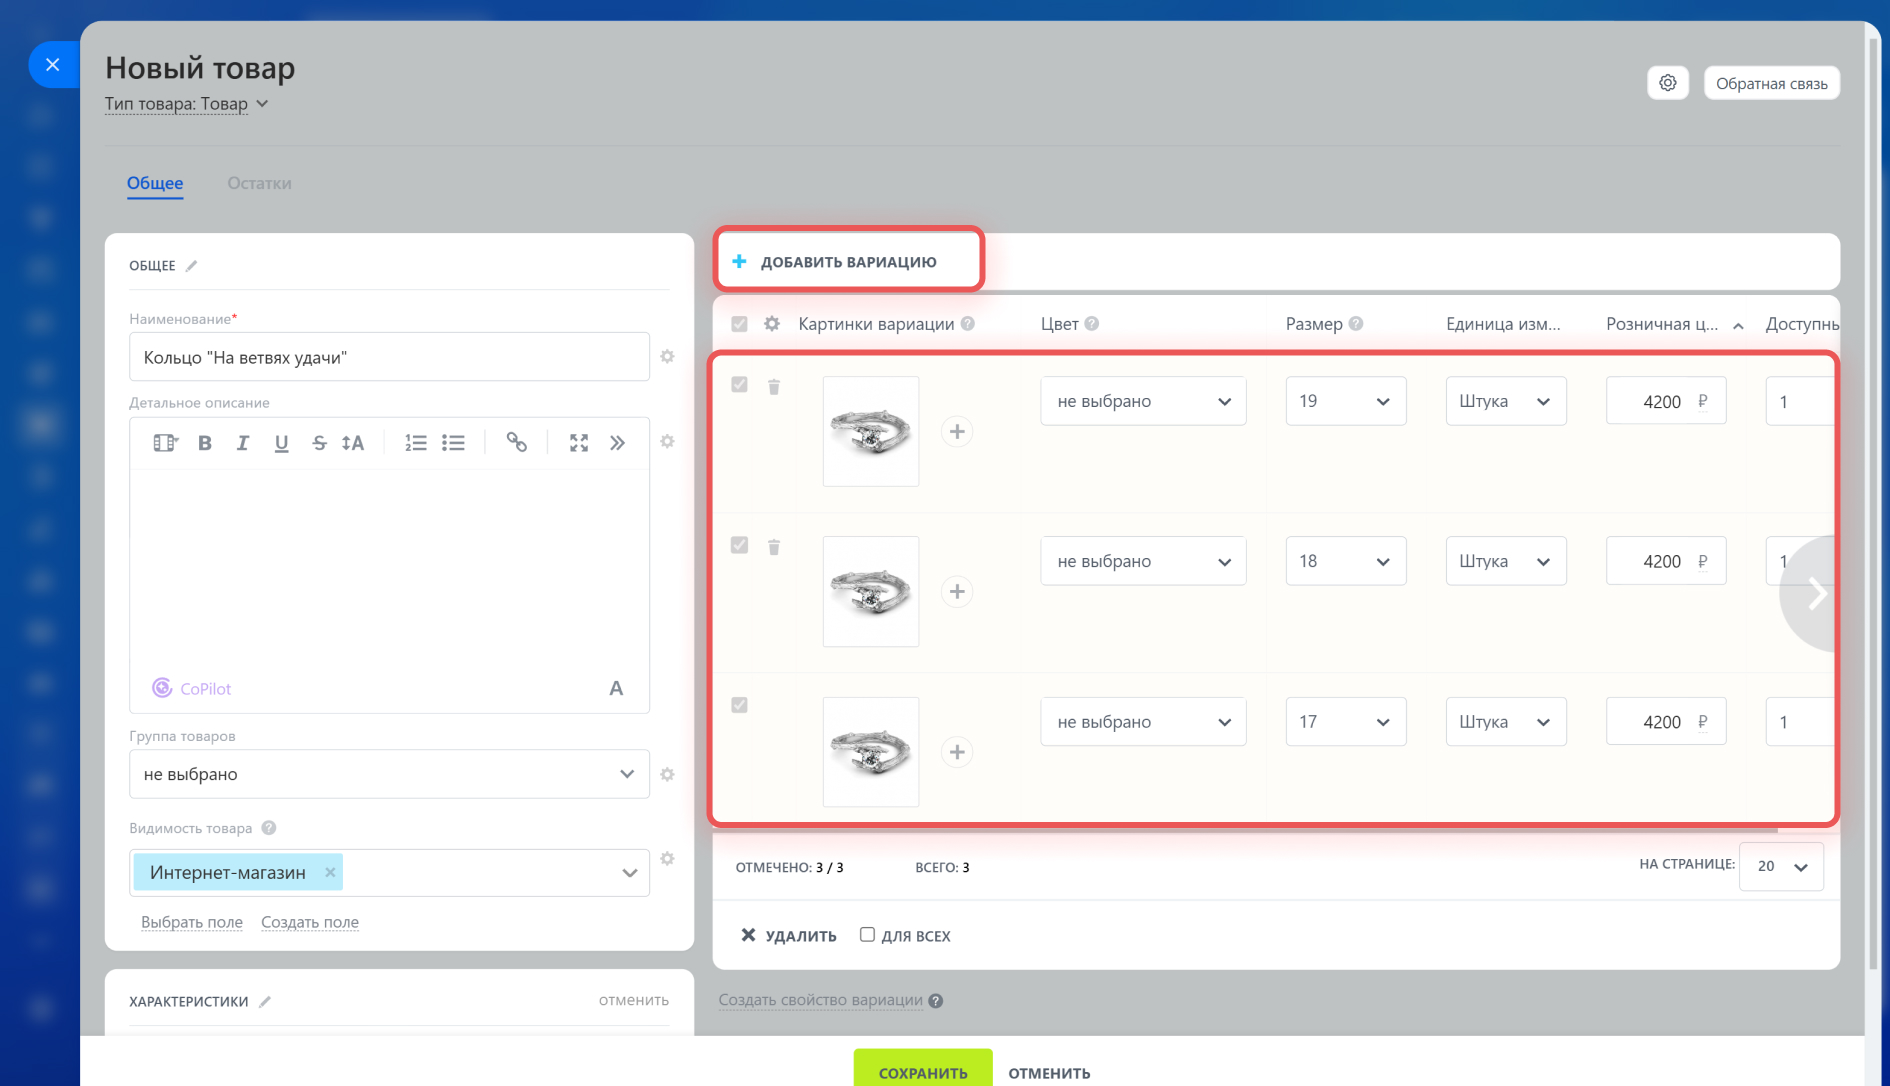This screenshot has height=1086, width=1890.
Task: Open ring thumbnail of size 19 variation
Action: point(871,431)
